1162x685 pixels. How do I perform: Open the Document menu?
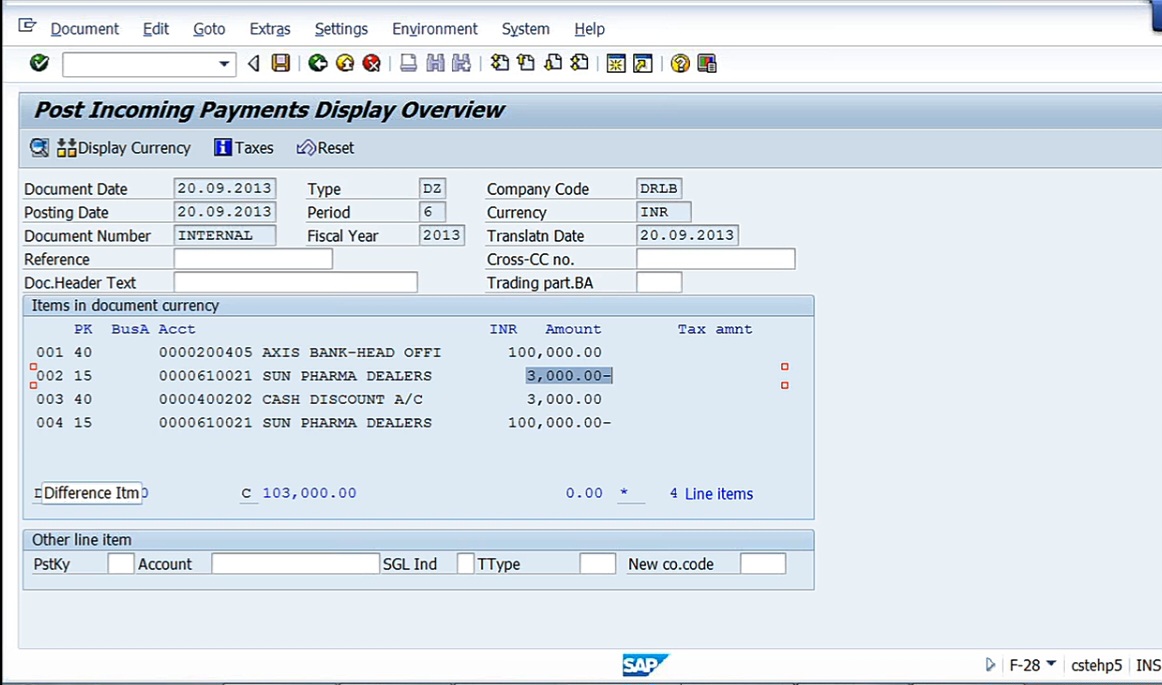click(x=84, y=29)
